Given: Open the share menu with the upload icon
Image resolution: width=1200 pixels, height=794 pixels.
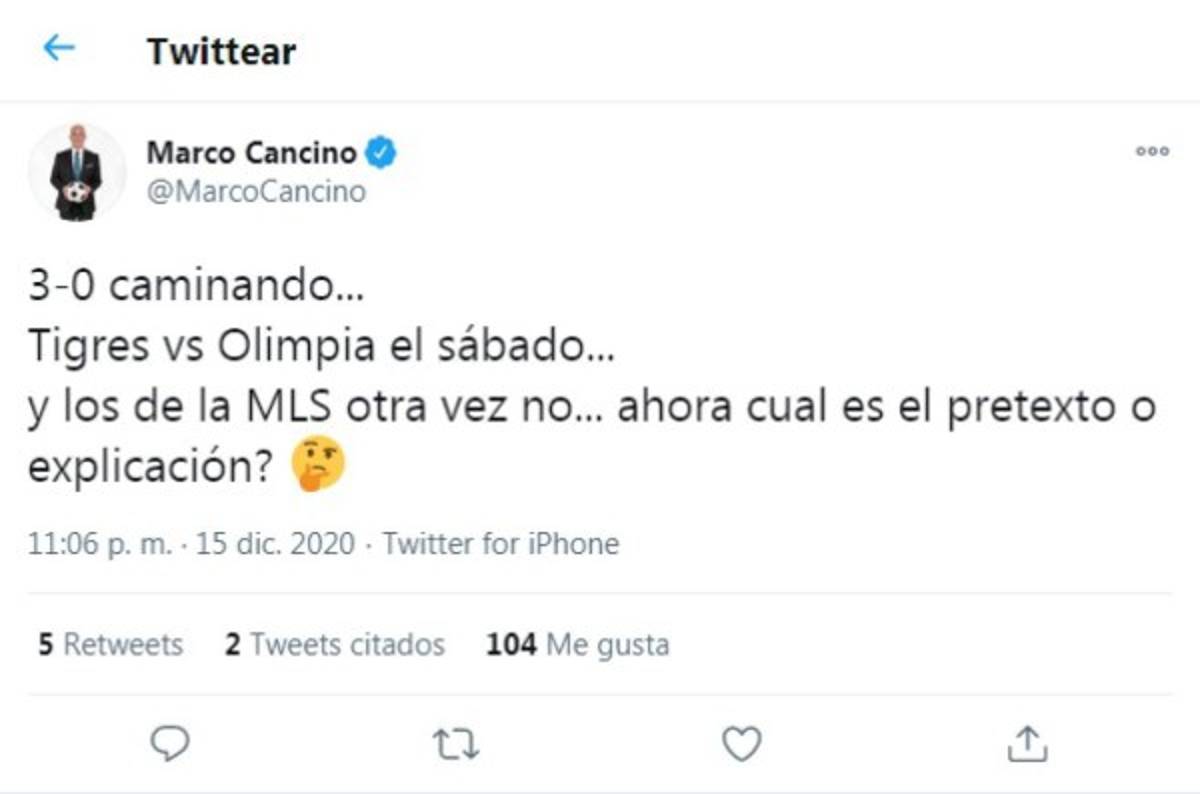Looking at the screenshot, I should click(x=1025, y=742).
